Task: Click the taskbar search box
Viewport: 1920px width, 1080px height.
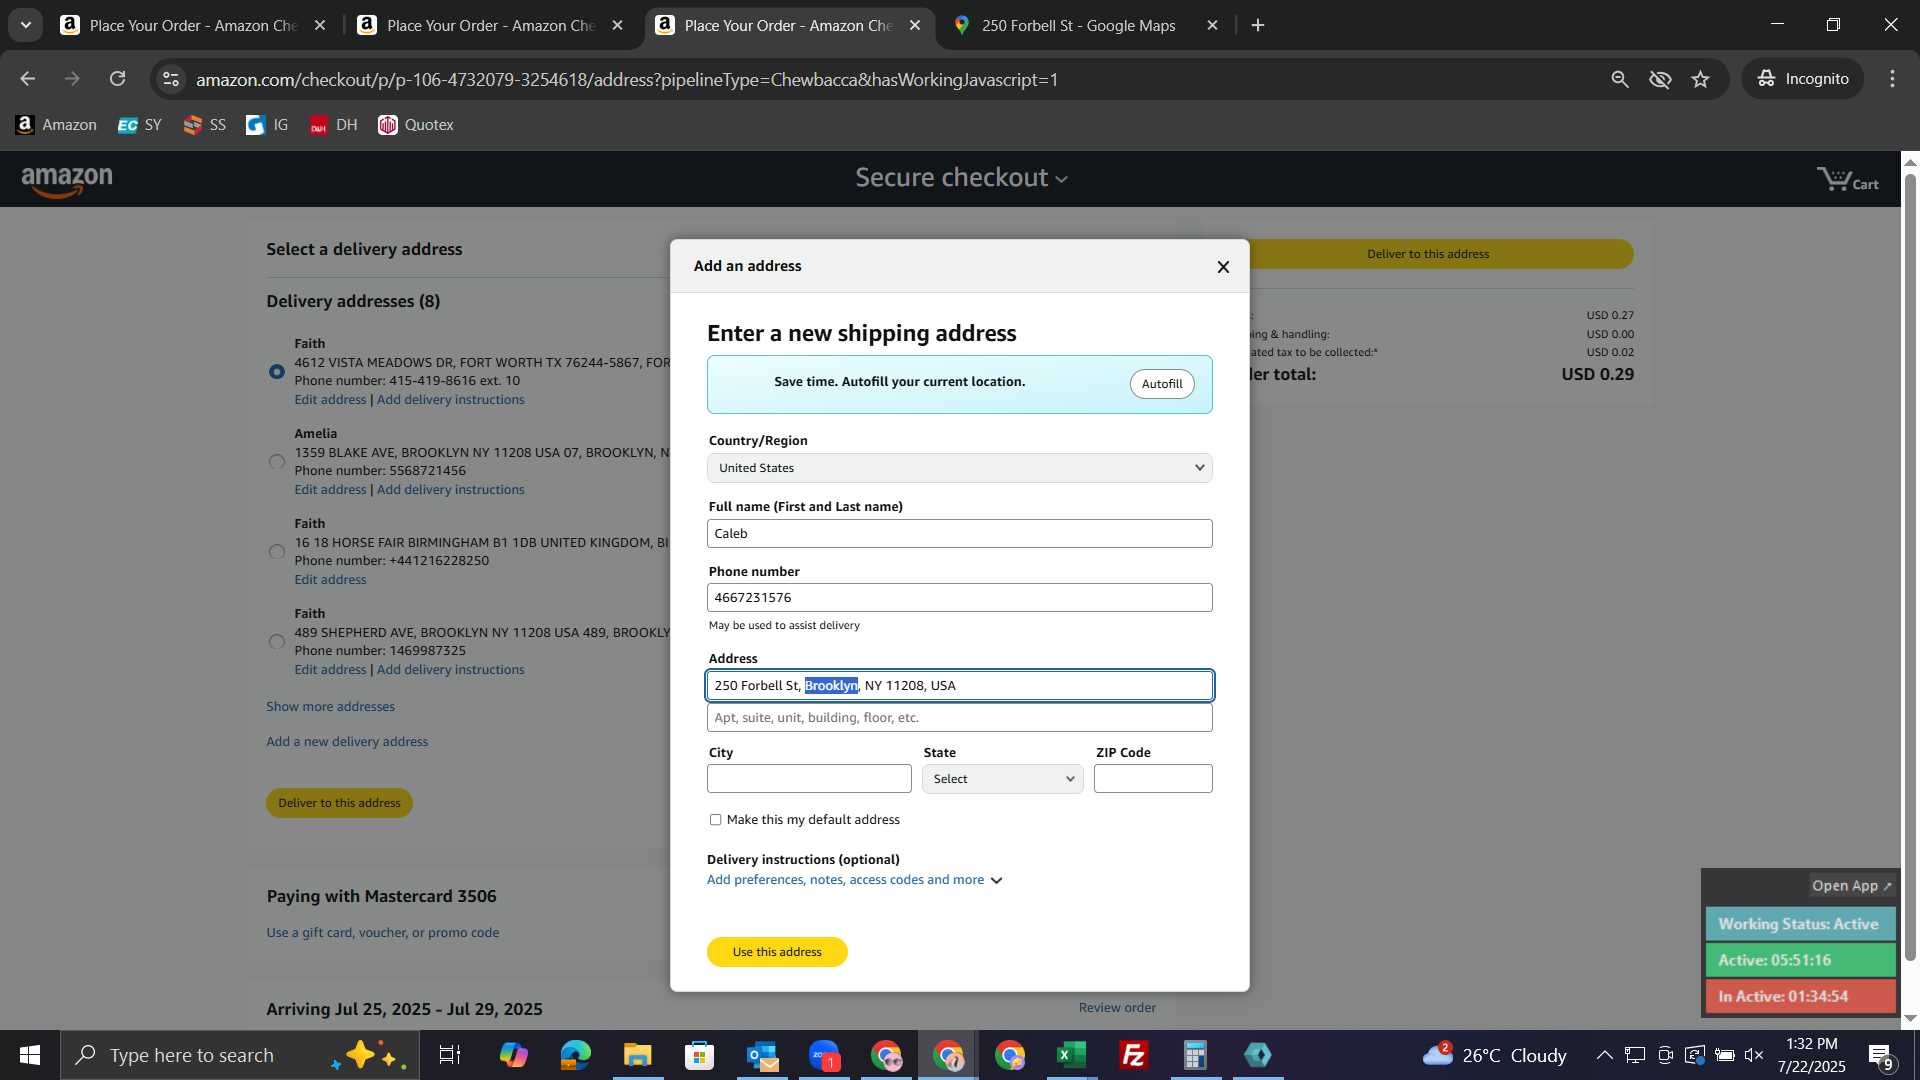Action: point(240,1055)
